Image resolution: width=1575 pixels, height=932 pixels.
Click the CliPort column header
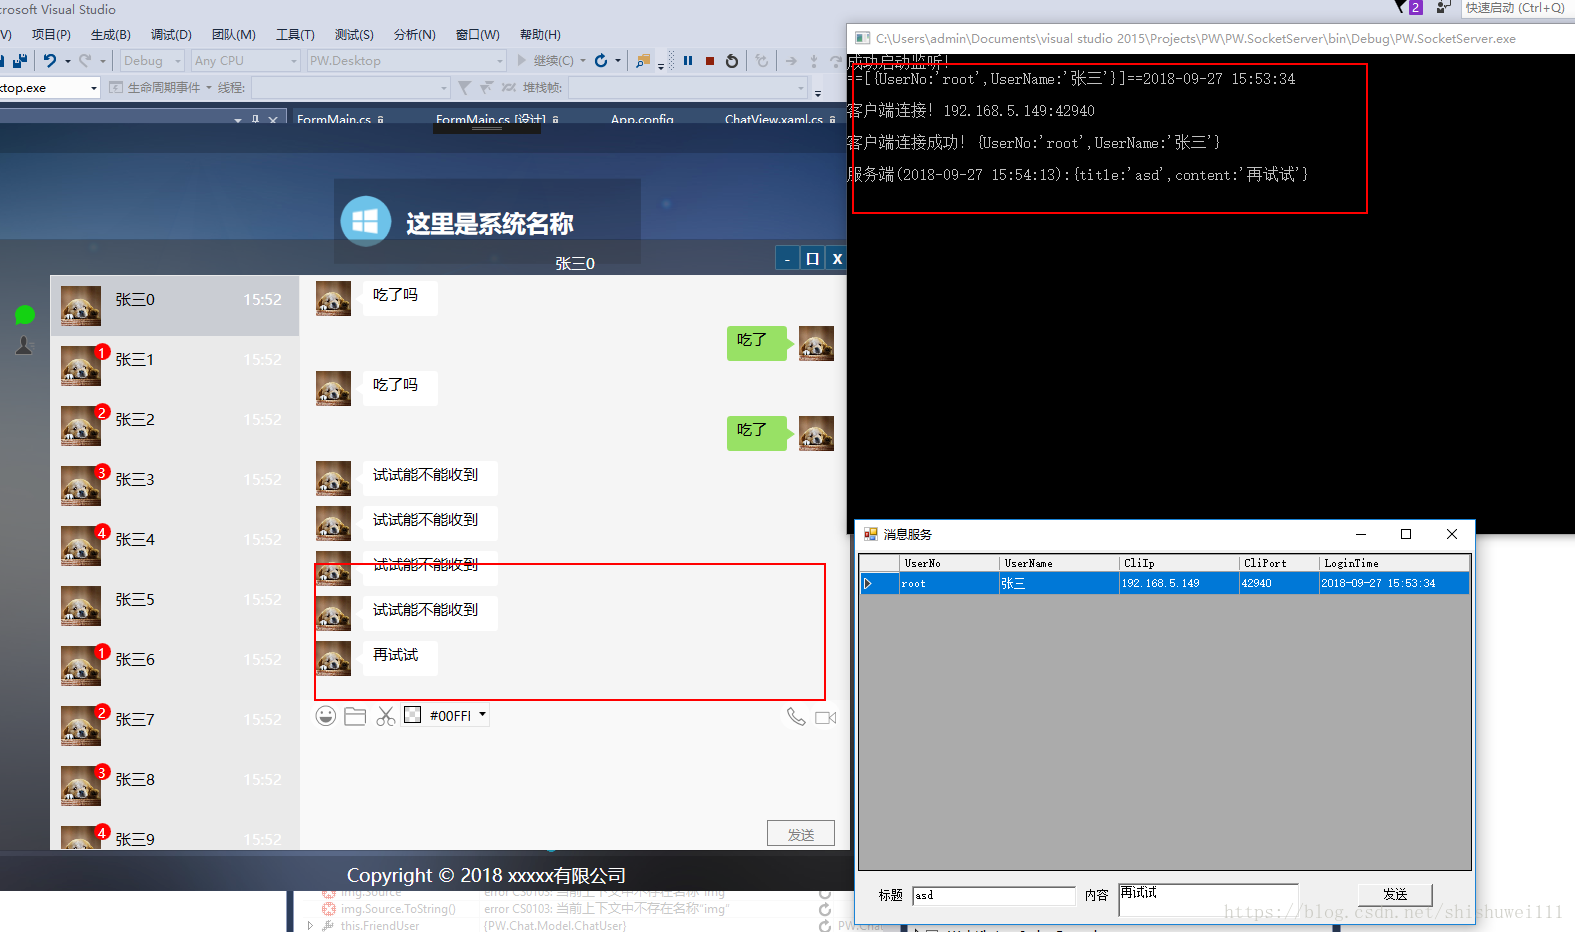click(x=1279, y=563)
